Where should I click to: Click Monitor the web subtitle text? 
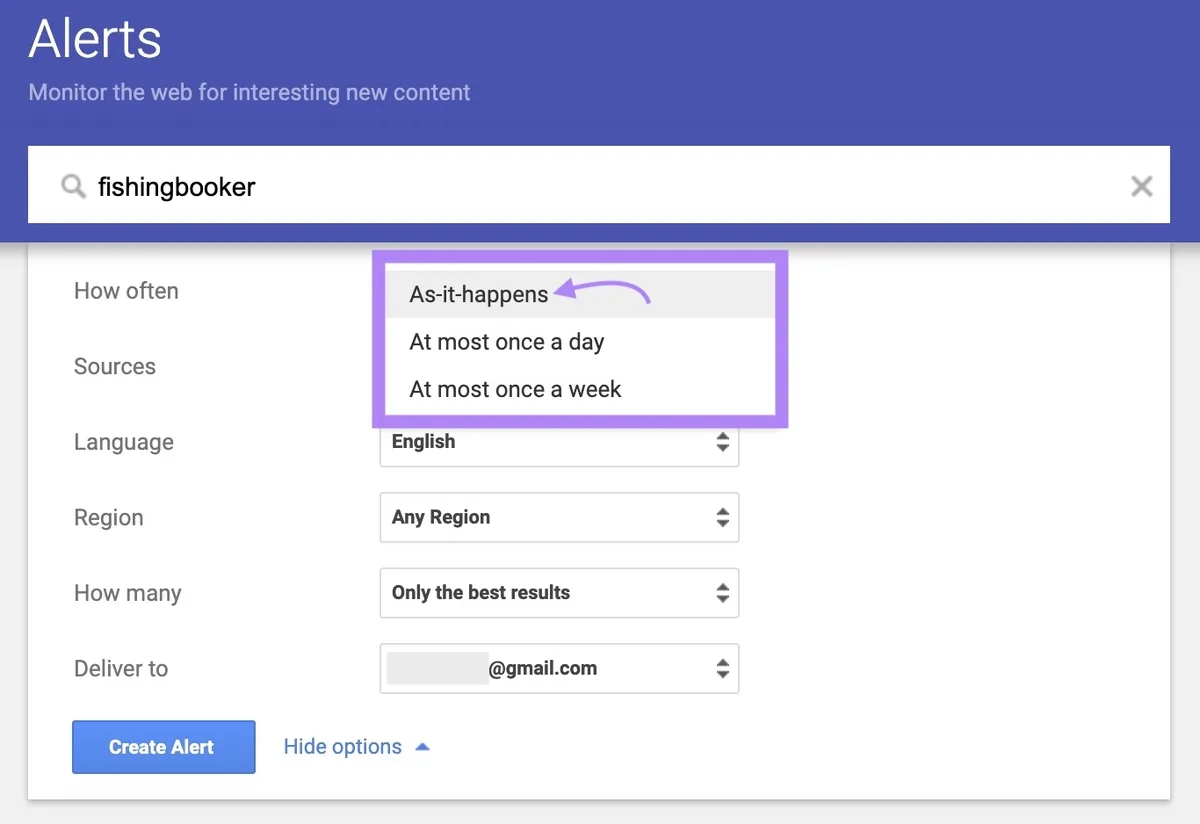(x=249, y=93)
